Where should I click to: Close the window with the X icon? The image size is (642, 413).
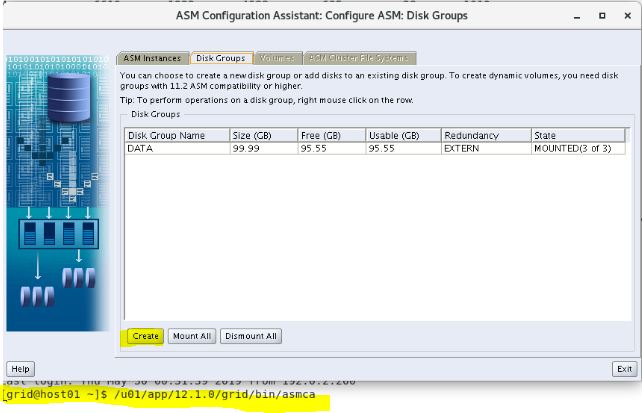click(627, 15)
